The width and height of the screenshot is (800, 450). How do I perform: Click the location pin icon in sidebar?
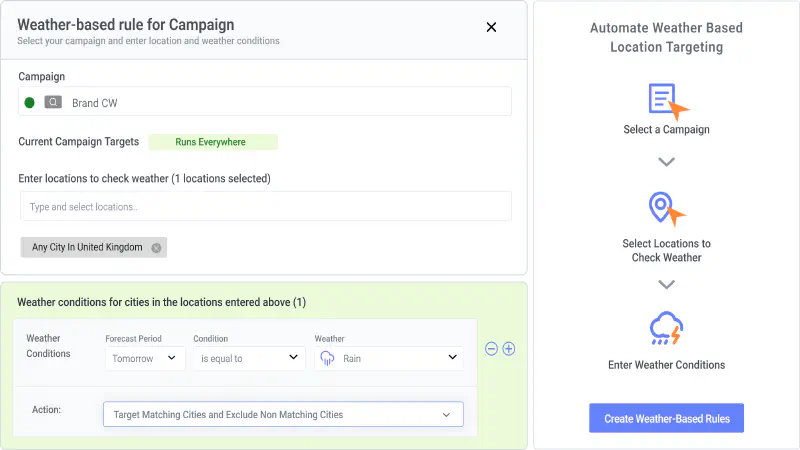coord(666,208)
